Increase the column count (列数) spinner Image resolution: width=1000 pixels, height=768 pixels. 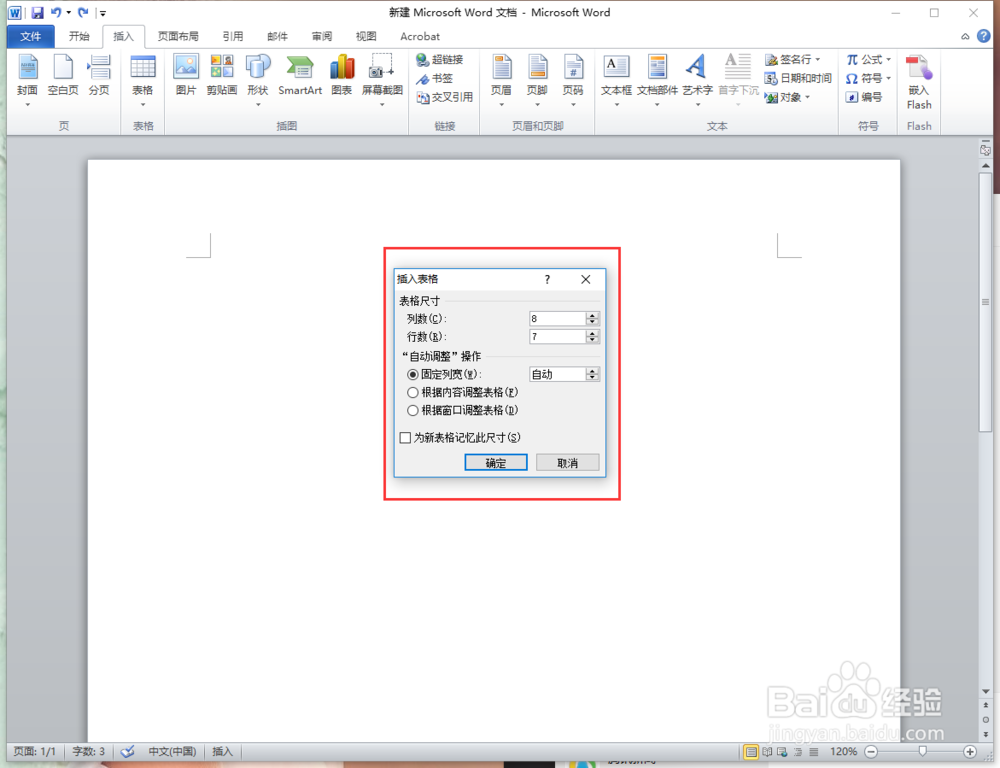[x=592, y=315]
